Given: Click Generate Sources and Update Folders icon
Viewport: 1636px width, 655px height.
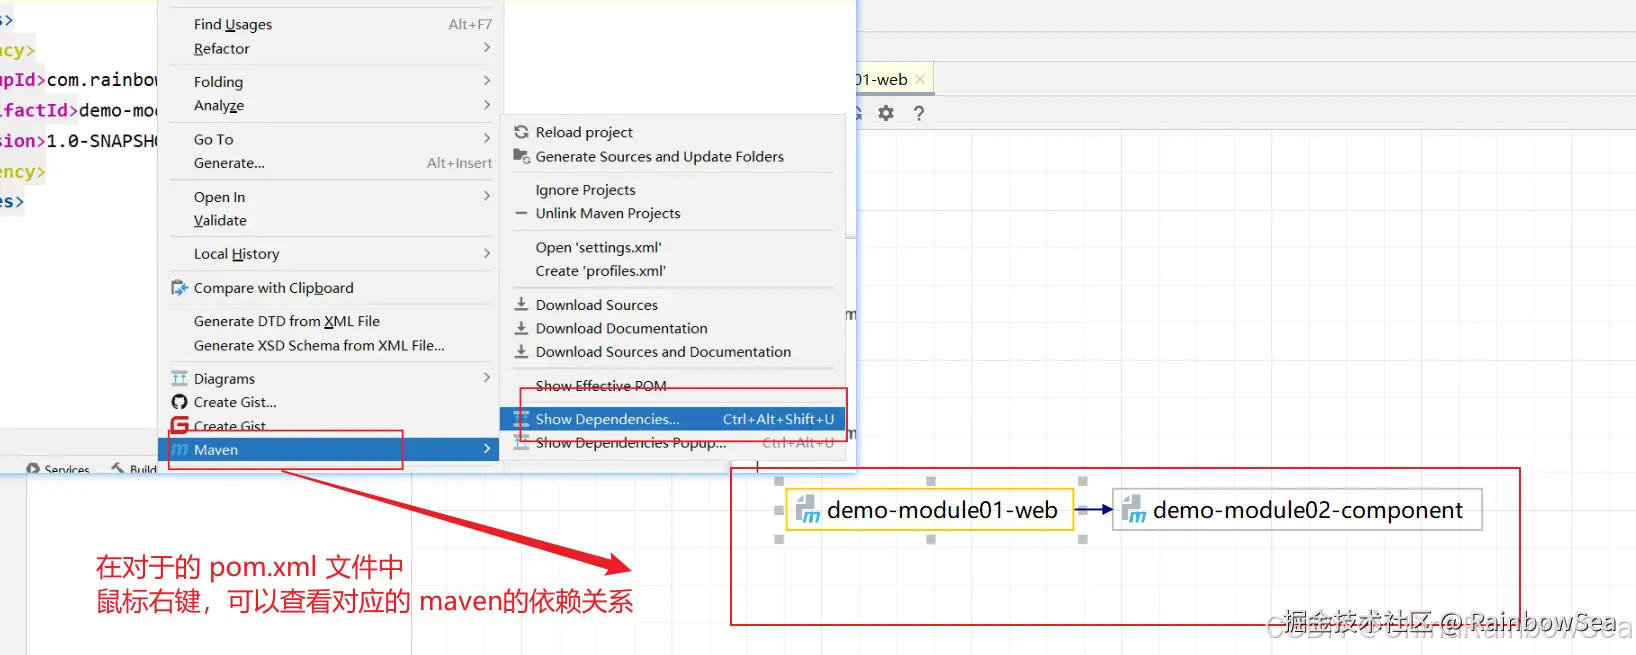Looking at the screenshot, I should [521, 156].
